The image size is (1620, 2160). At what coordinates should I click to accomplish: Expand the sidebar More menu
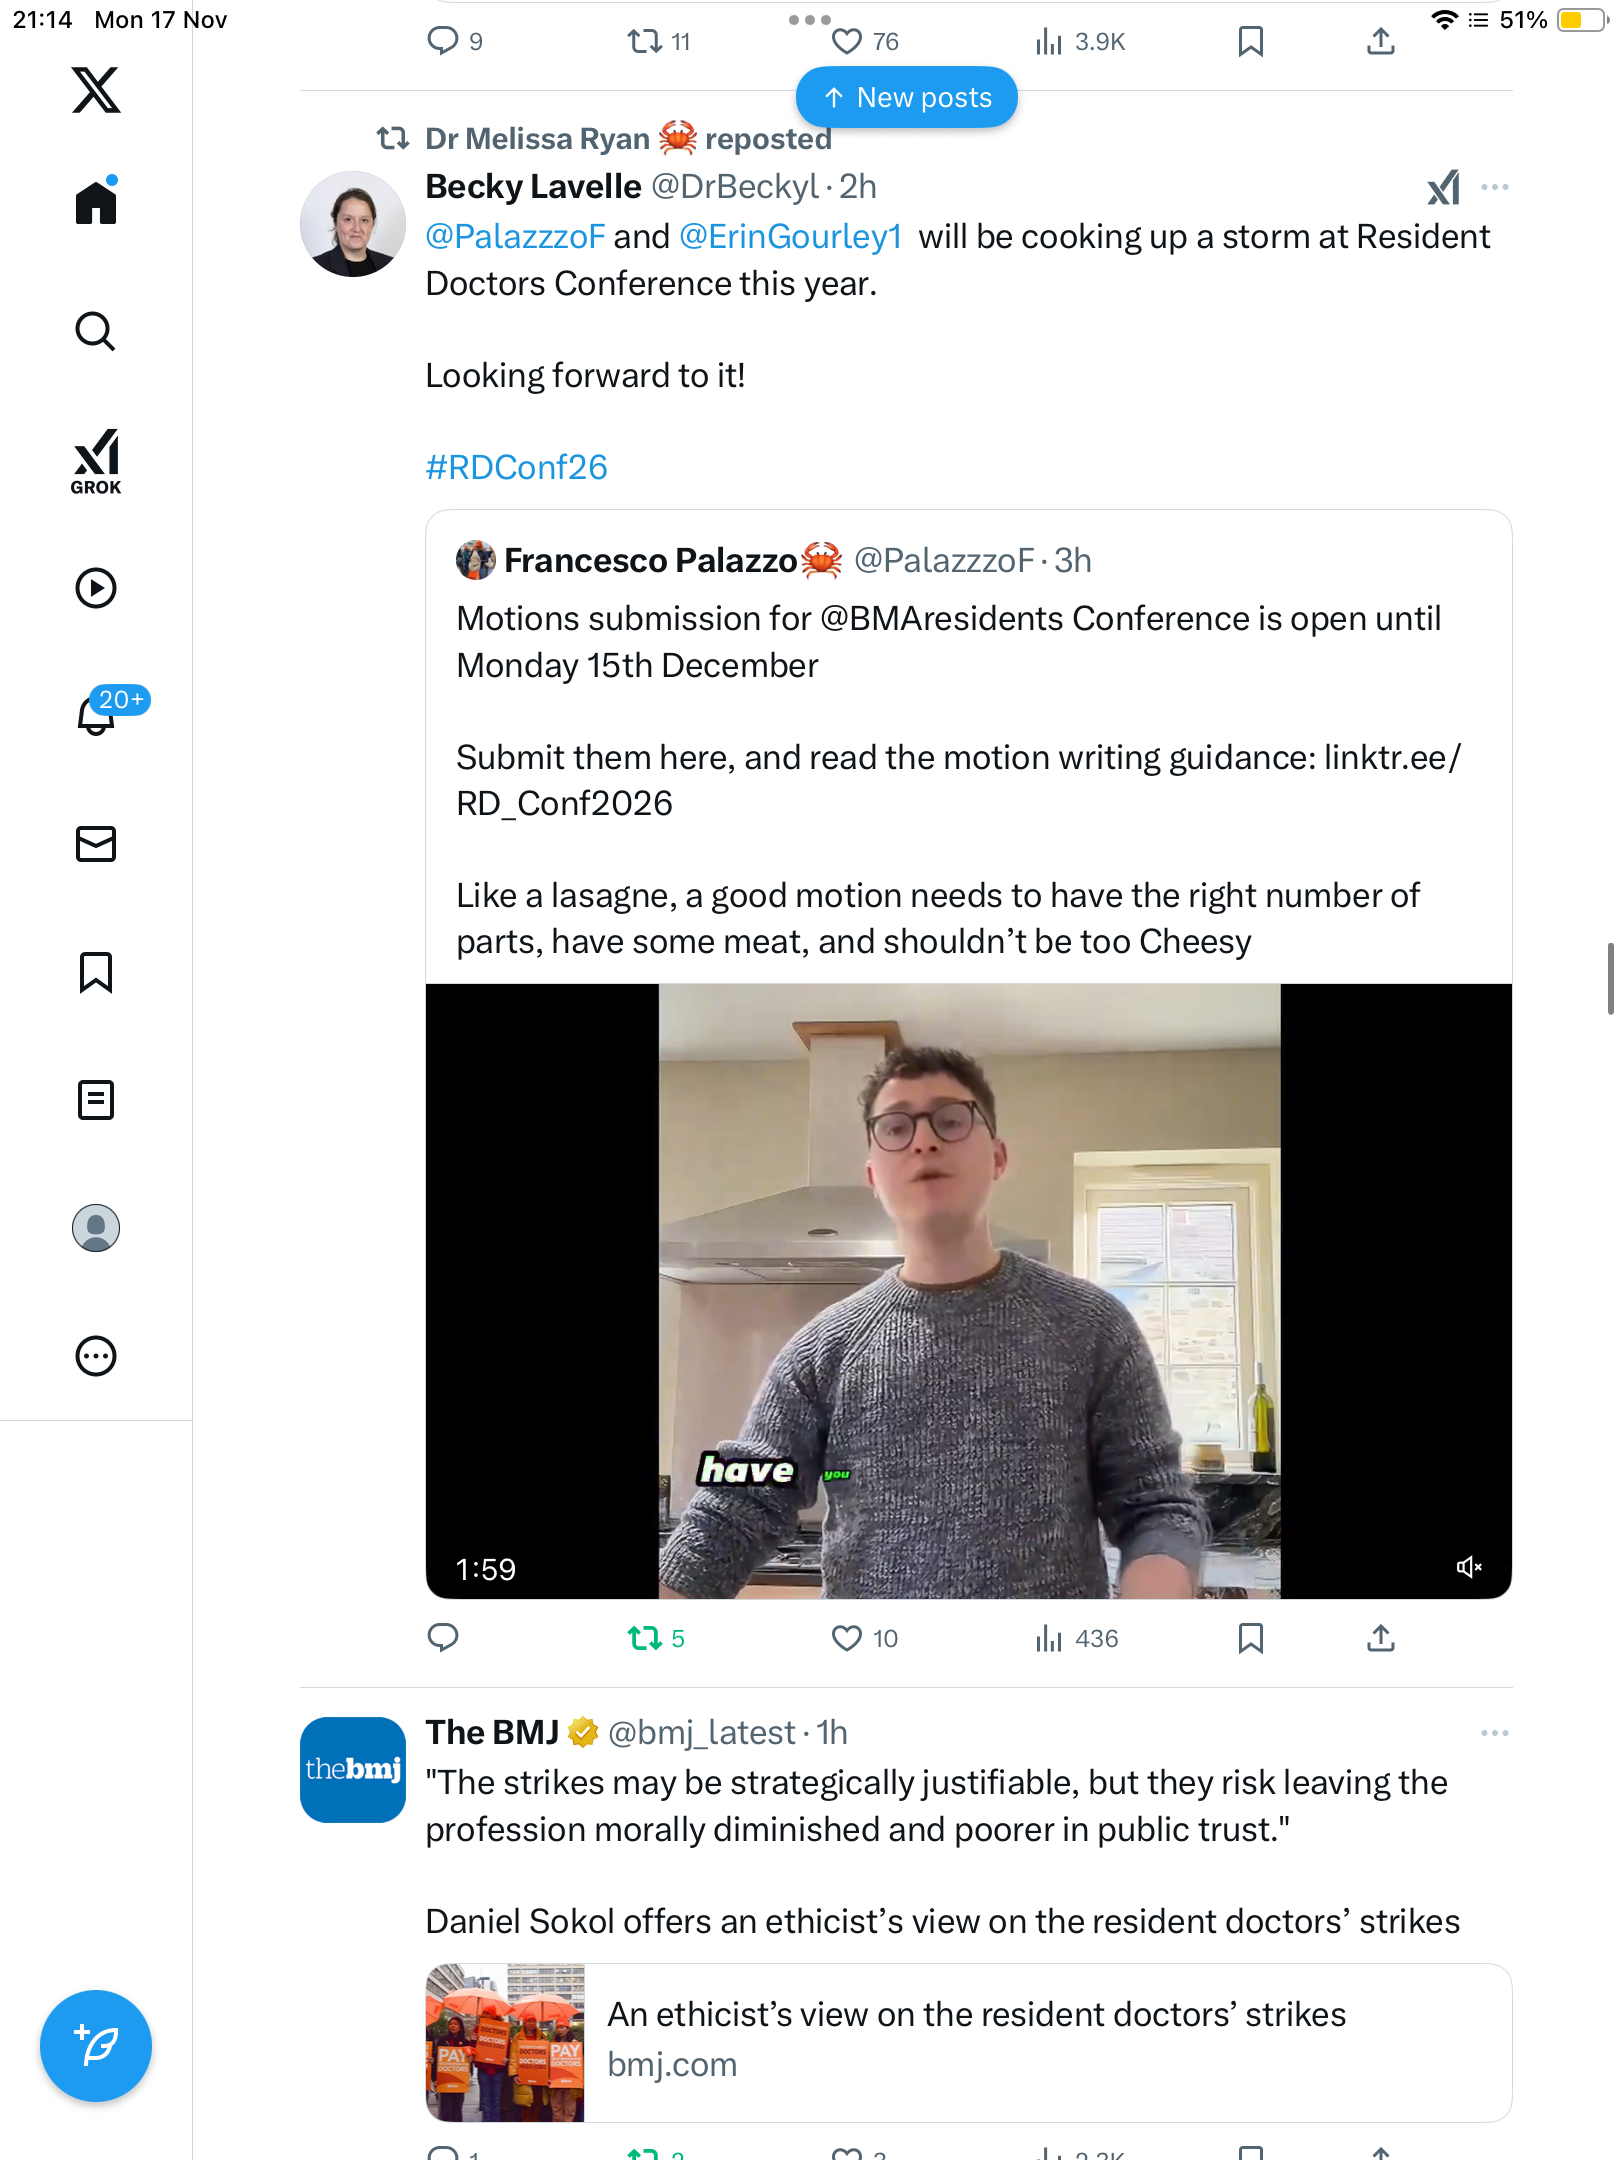click(96, 1356)
